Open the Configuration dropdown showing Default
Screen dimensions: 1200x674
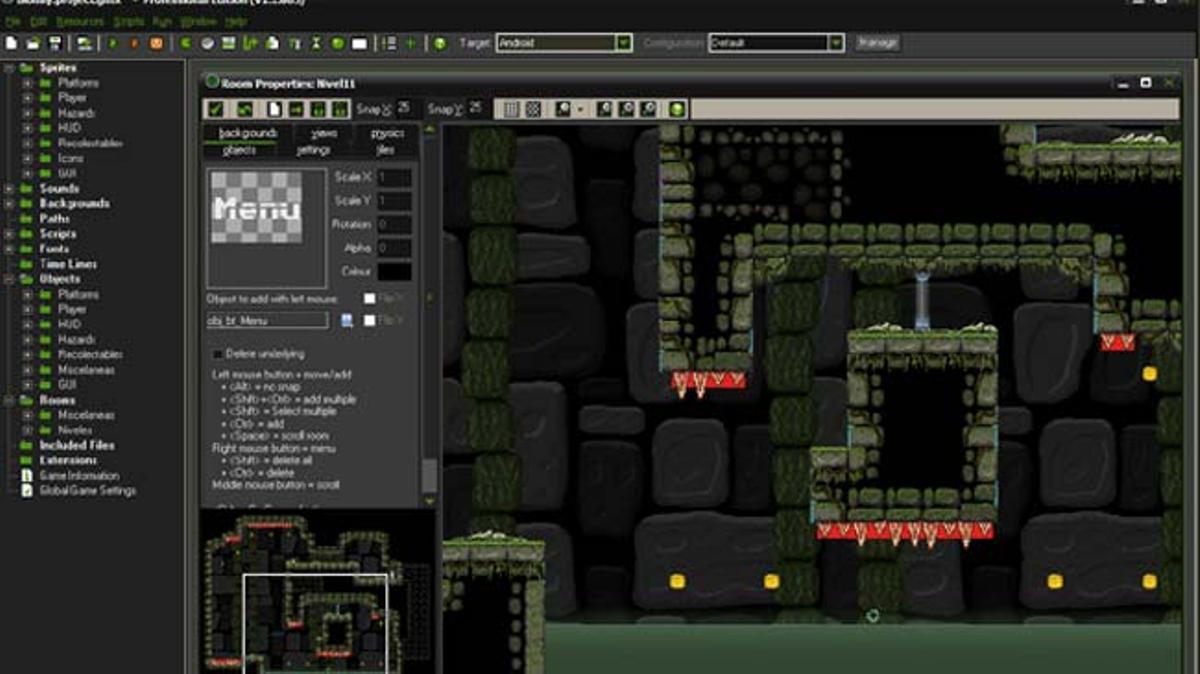(837, 43)
